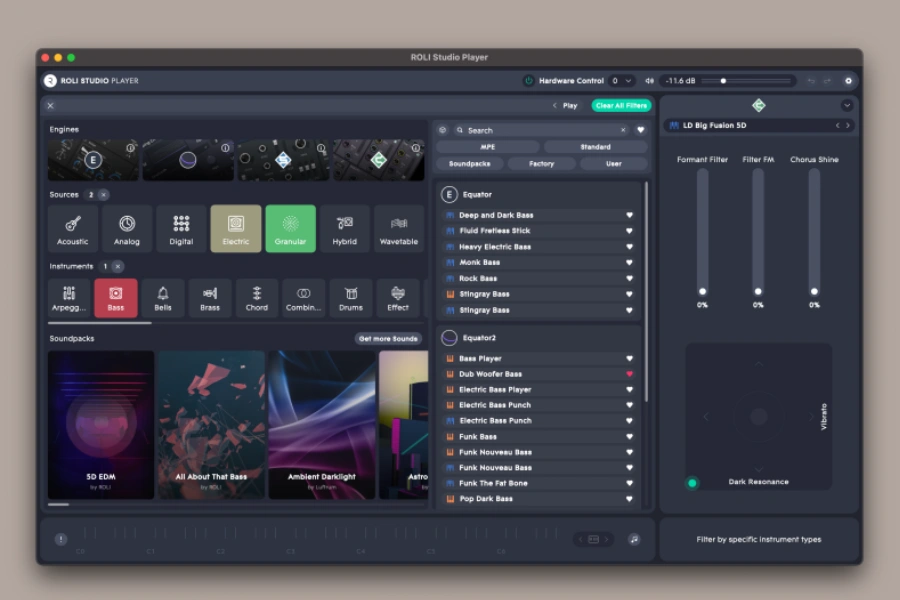This screenshot has height=600, width=900.
Task: Clear the Sources filter count X
Action: (x=103, y=195)
